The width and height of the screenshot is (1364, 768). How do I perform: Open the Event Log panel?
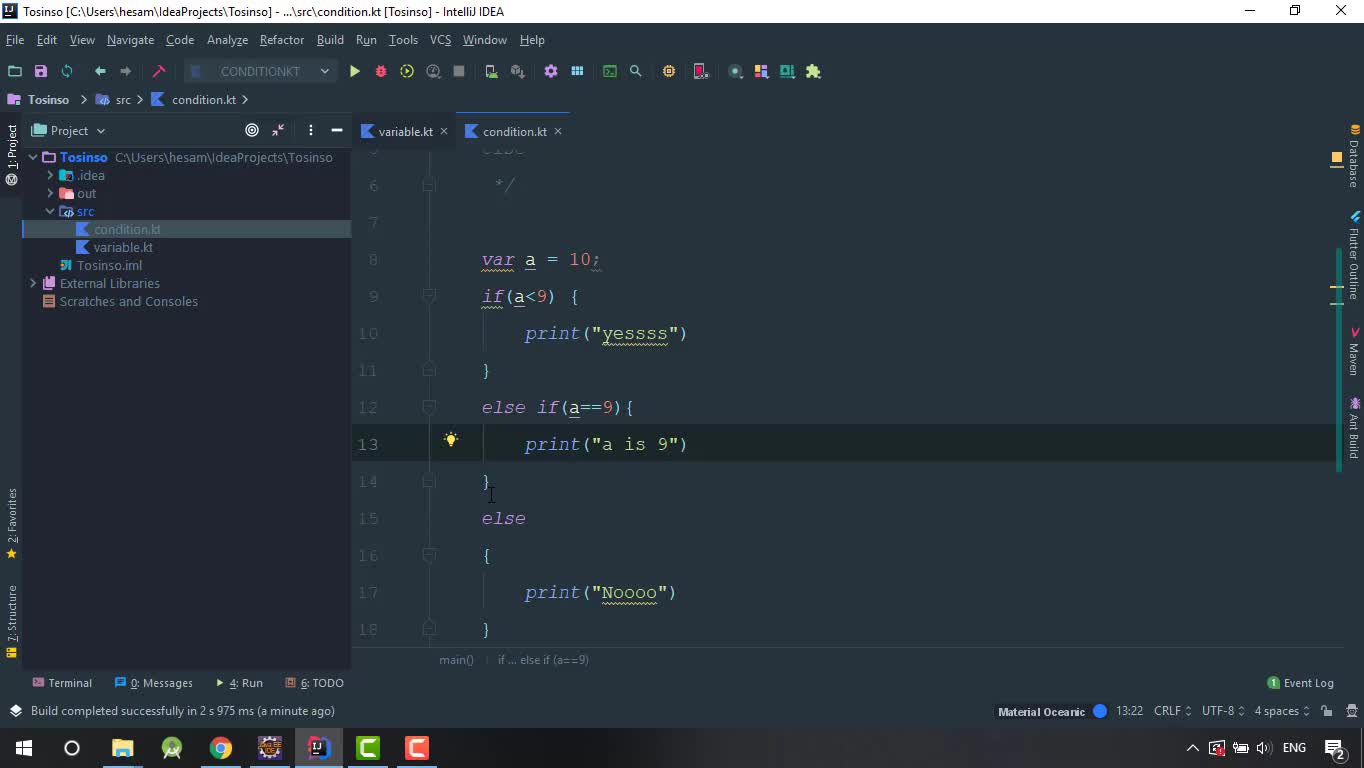click(1300, 683)
